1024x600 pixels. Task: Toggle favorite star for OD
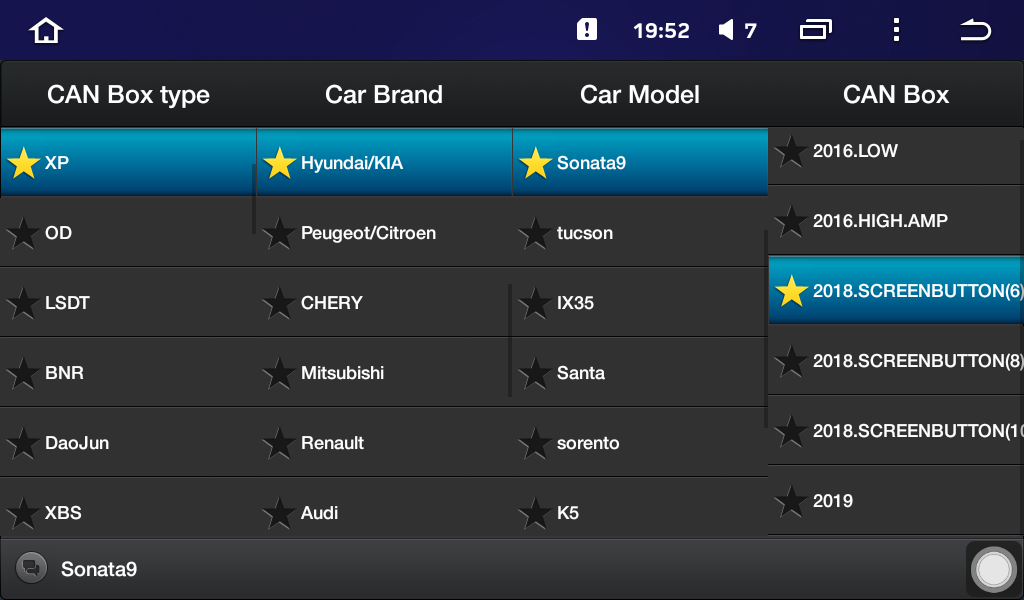pyautogui.click(x=23, y=234)
